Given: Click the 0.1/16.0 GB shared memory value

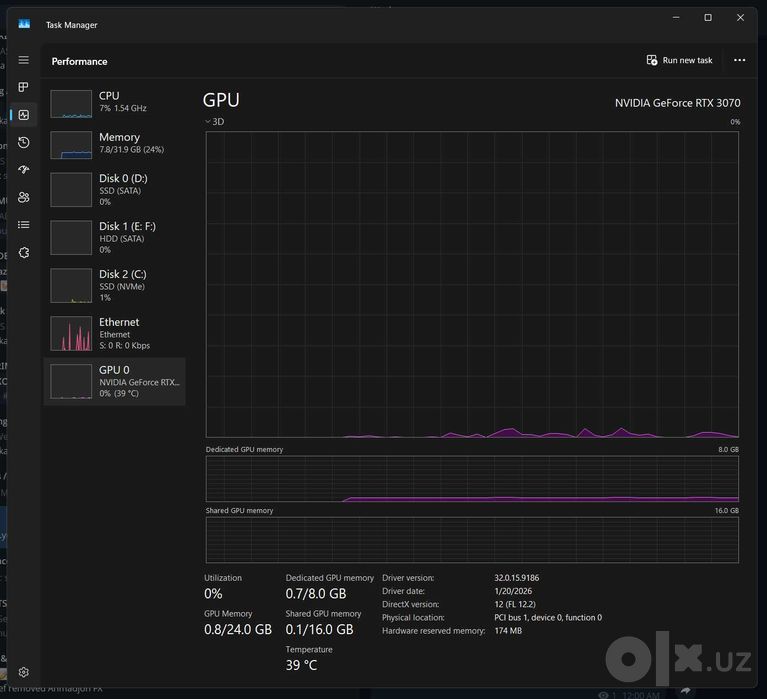Looking at the screenshot, I should [x=319, y=630].
